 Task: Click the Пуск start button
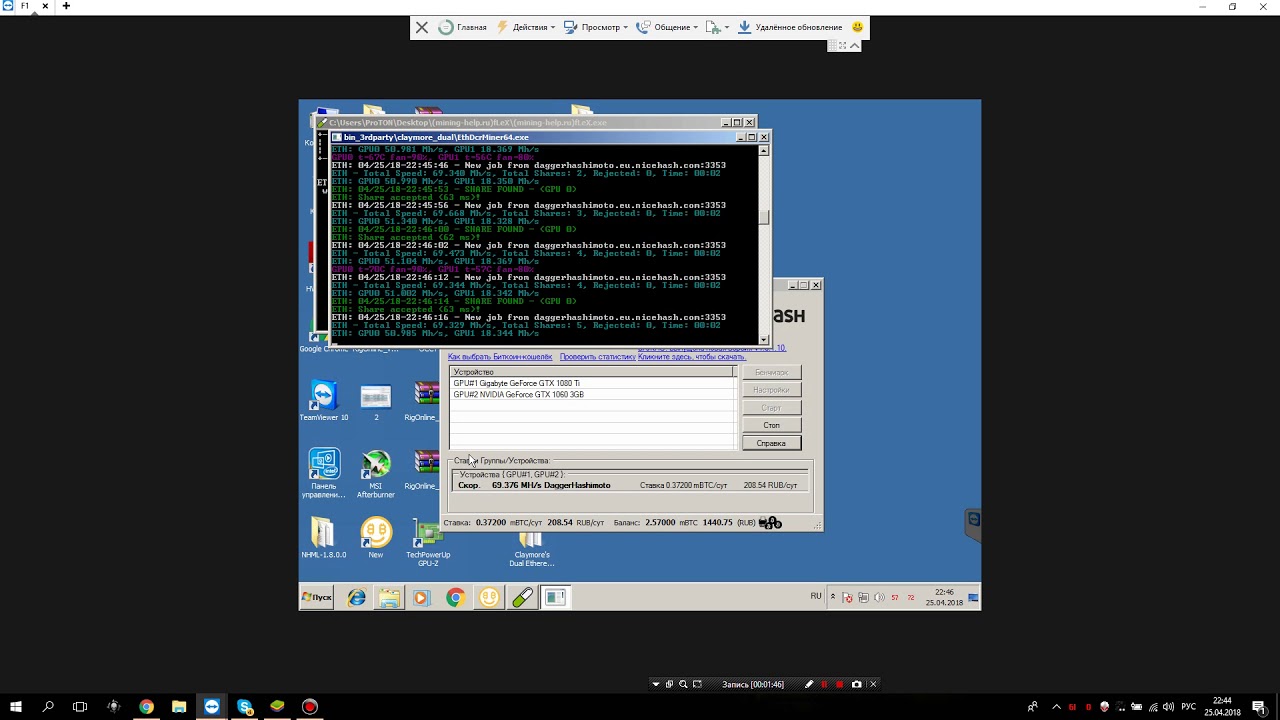[317, 598]
